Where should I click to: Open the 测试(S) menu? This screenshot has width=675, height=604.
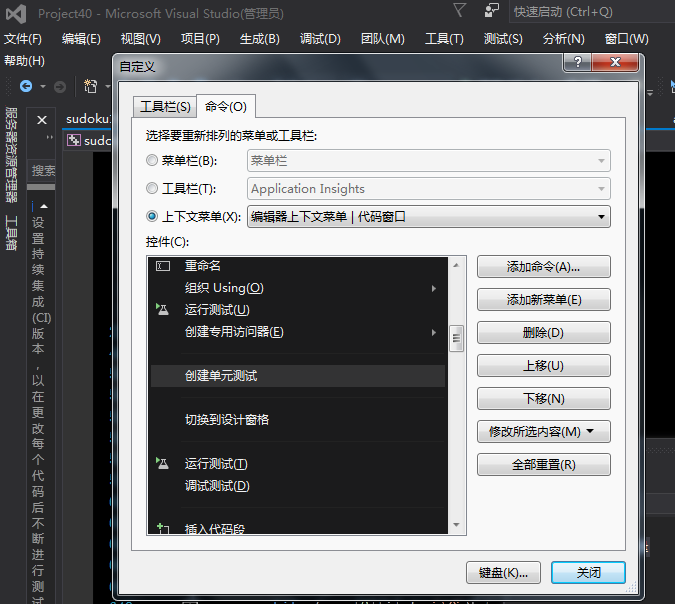[x=503, y=39]
